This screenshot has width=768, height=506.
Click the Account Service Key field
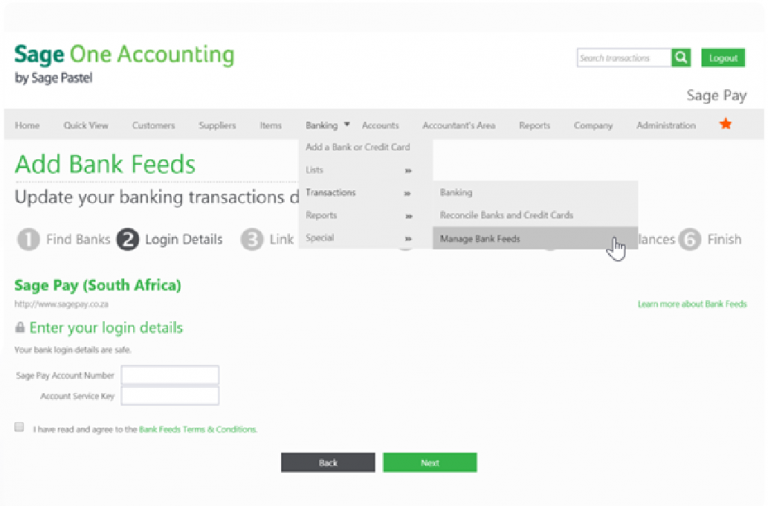[x=170, y=396]
